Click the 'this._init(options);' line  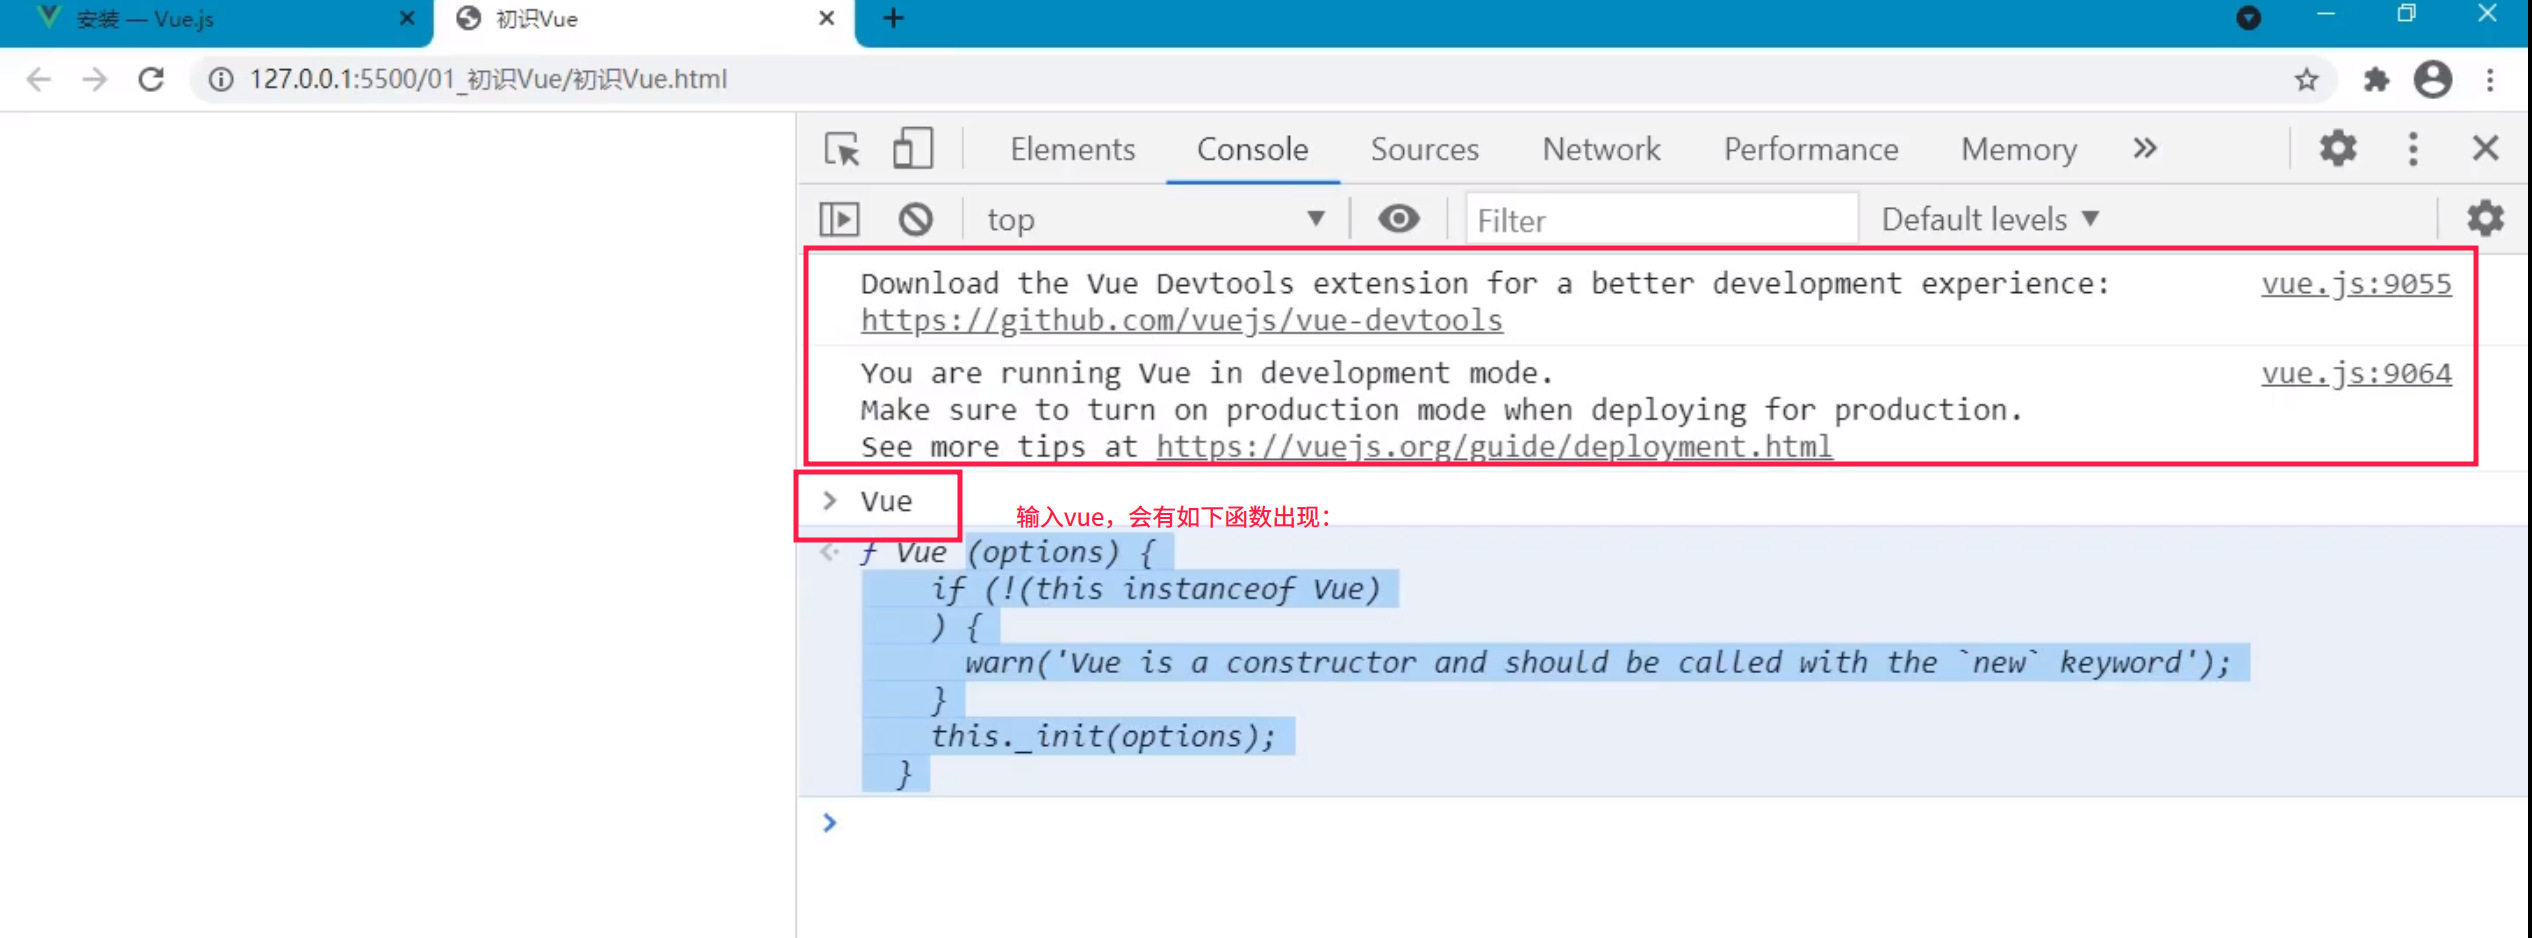[x=1102, y=737]
